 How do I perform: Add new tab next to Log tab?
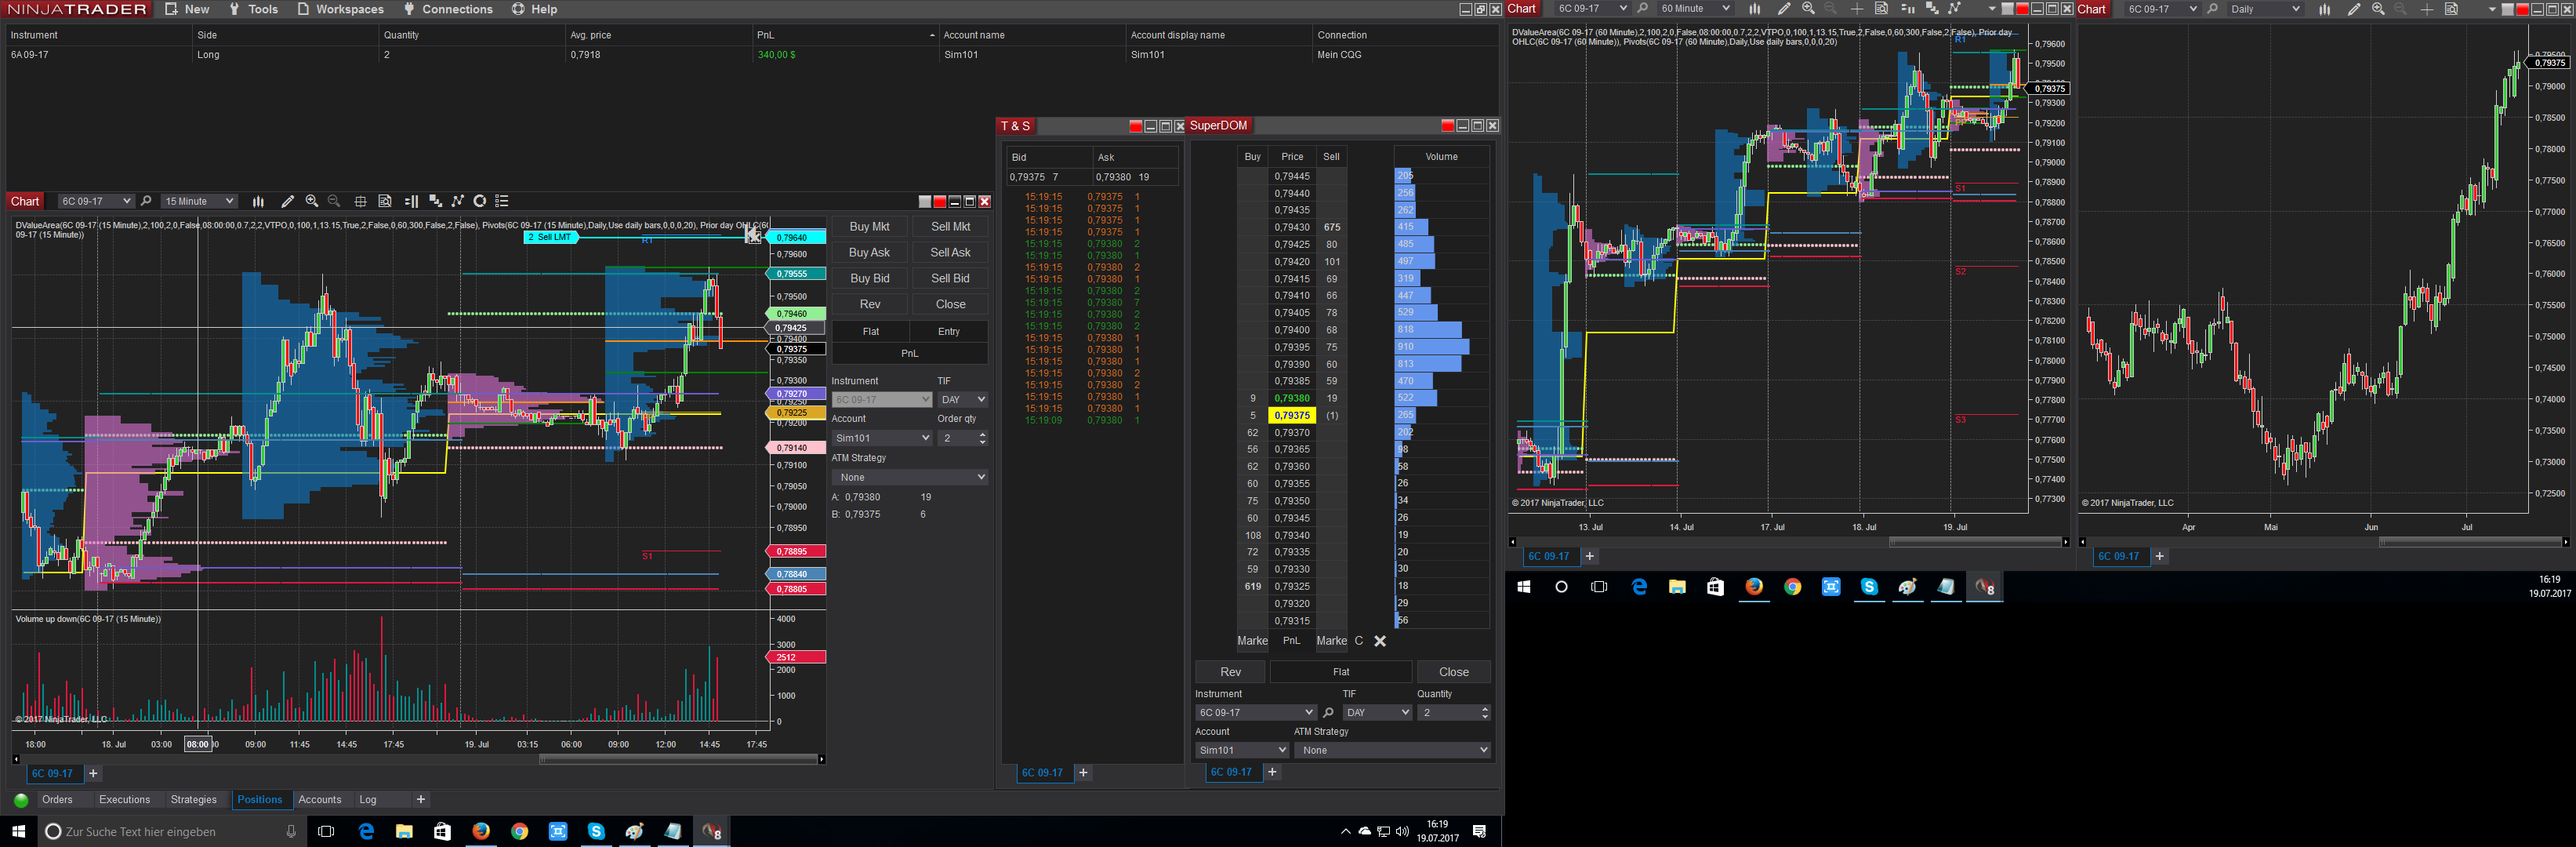(x=421, y=800)
